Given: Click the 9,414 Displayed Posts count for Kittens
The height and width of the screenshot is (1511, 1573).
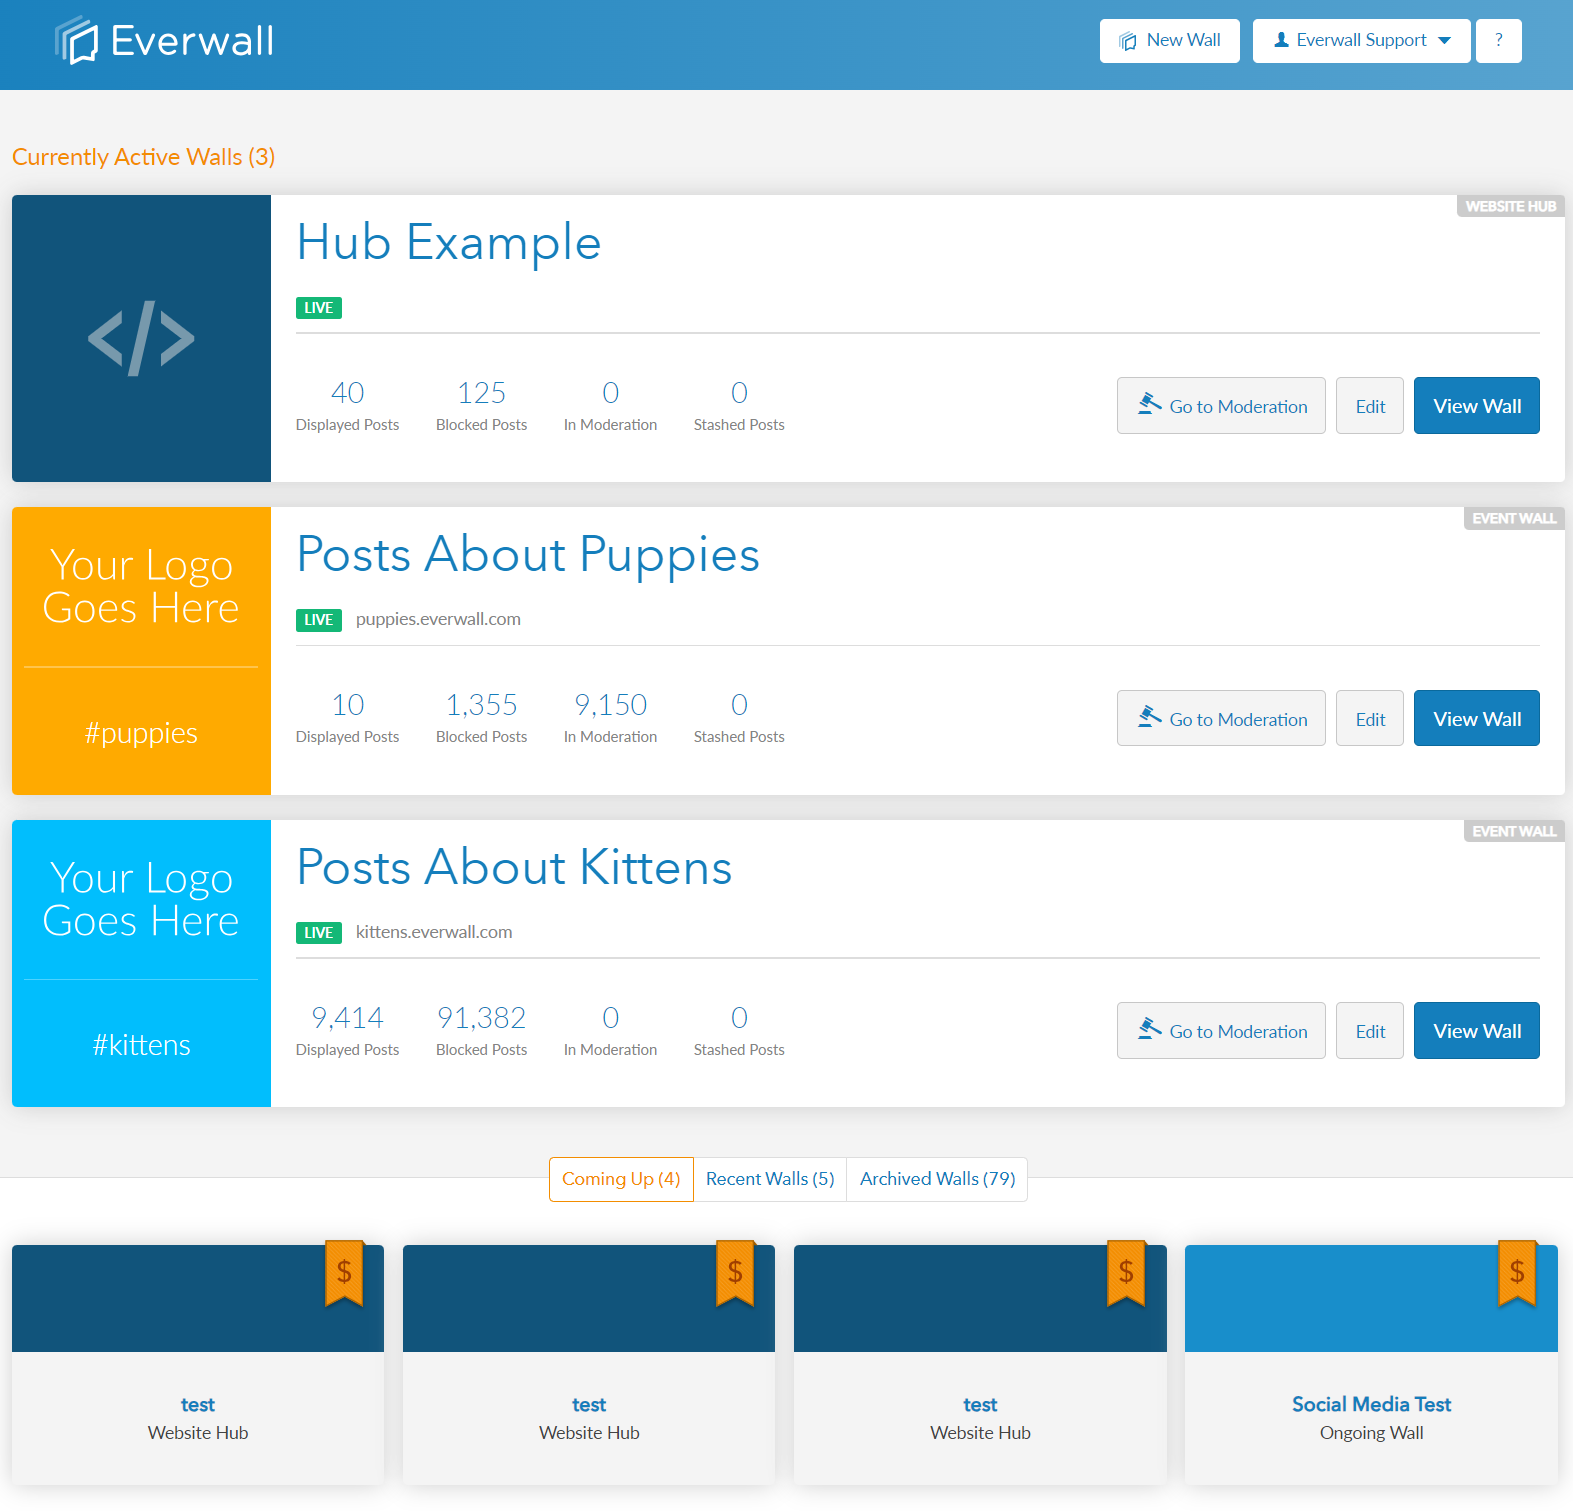Looking at the screenshot, I should 347,1018.
